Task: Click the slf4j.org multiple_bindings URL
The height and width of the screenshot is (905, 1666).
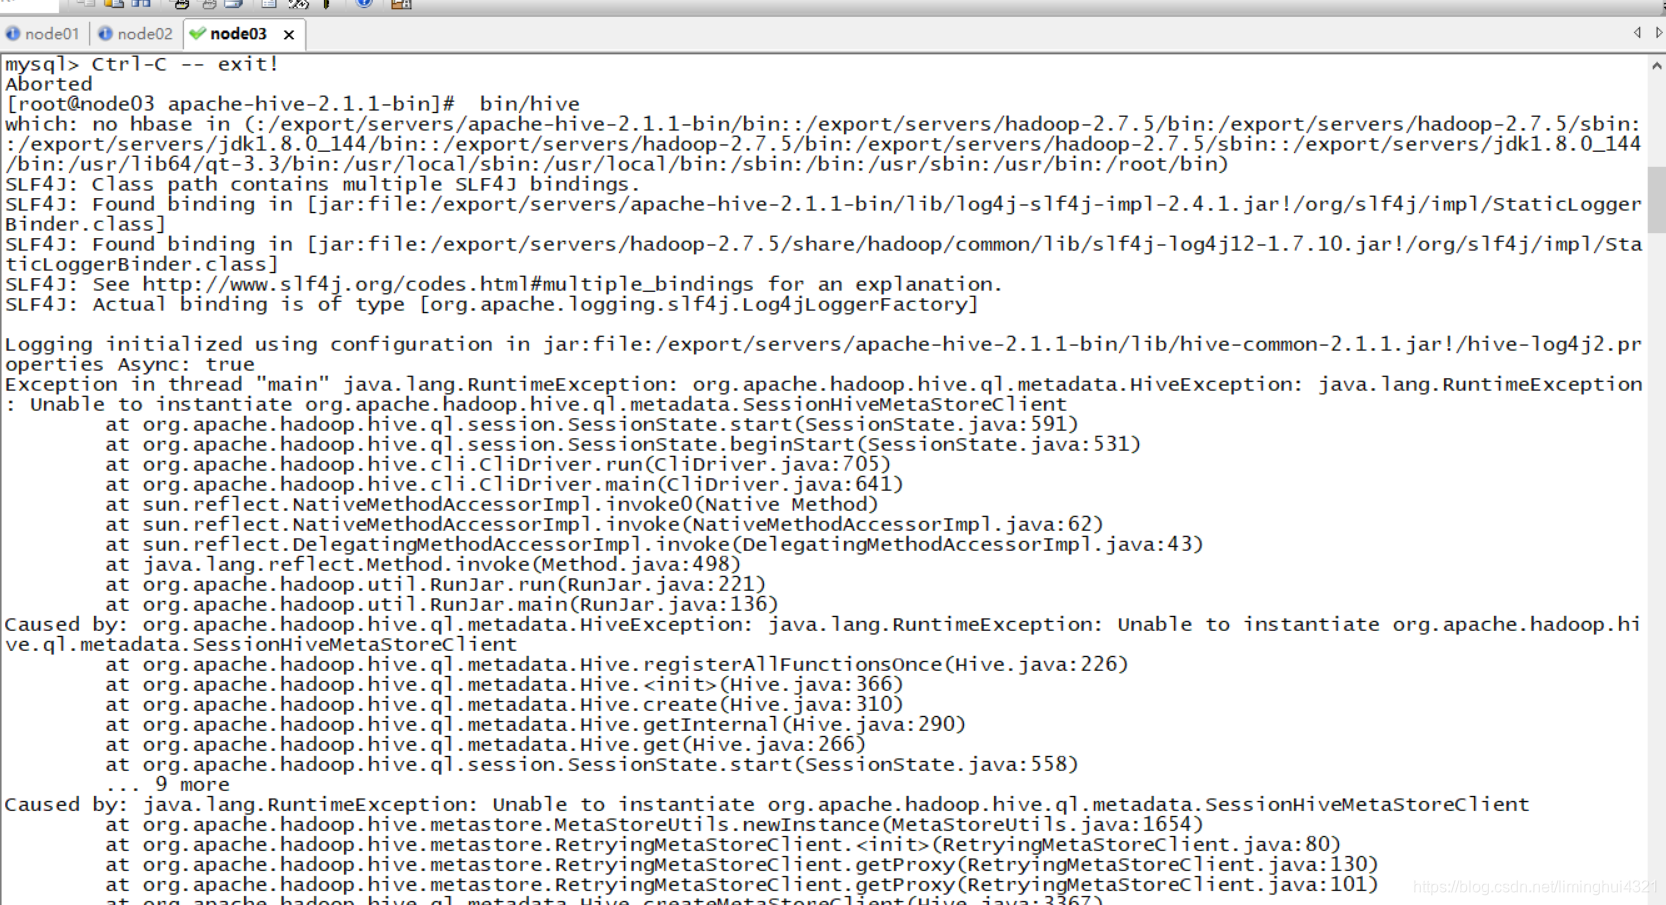Action: click(x=448, y=284)
